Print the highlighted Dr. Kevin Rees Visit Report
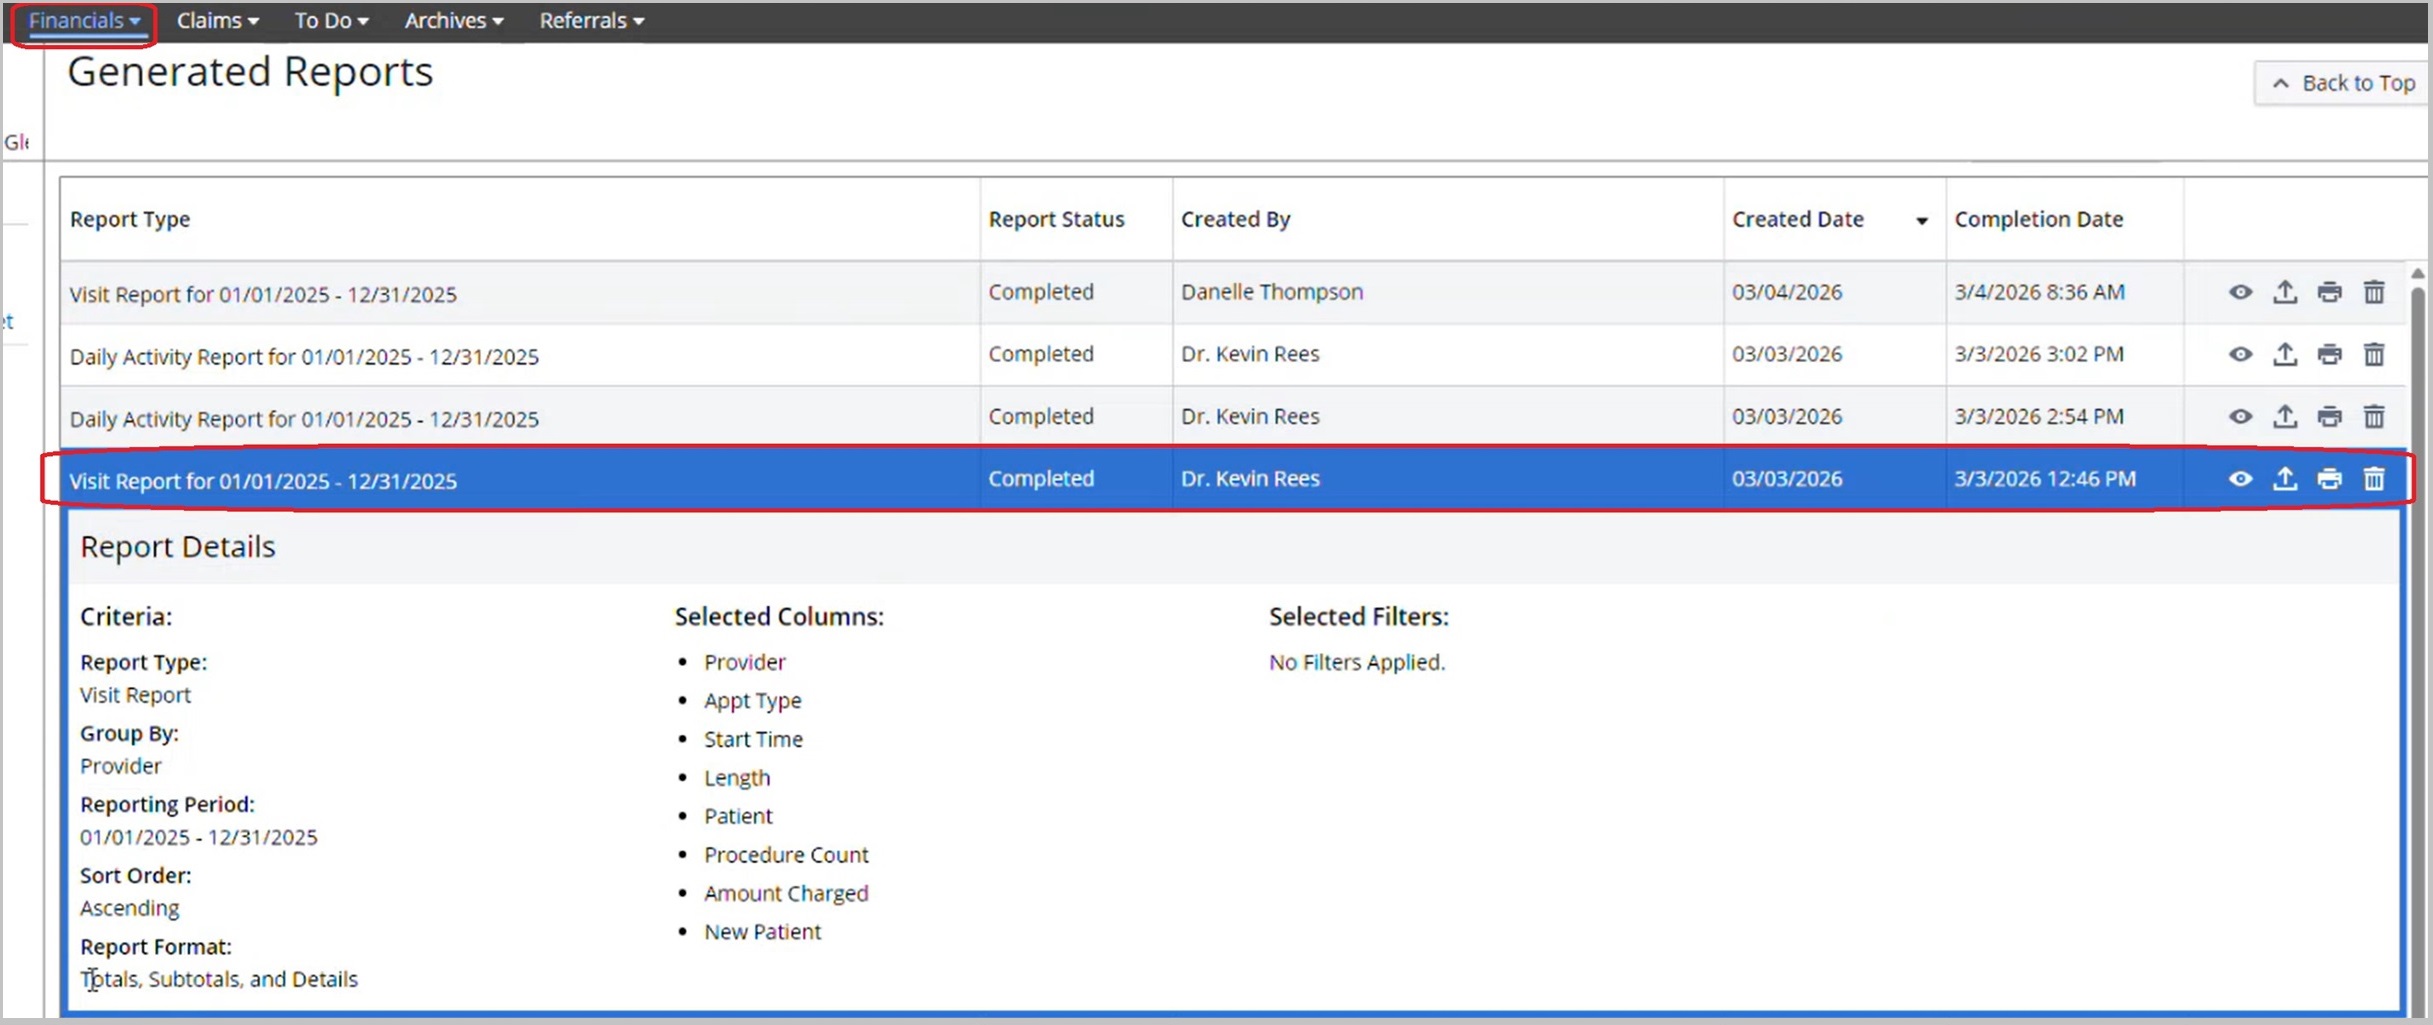This screenshot has height=1025, width=2433. click(2329, 479)
